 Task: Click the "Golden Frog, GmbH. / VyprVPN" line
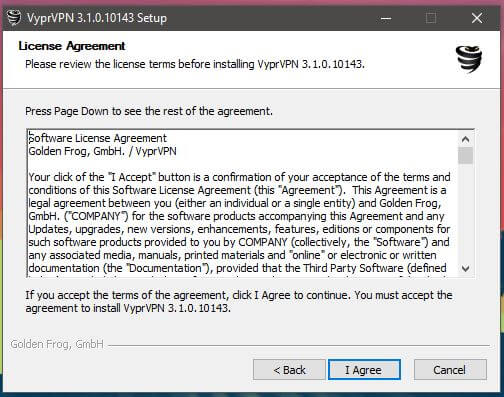(102, 151)
